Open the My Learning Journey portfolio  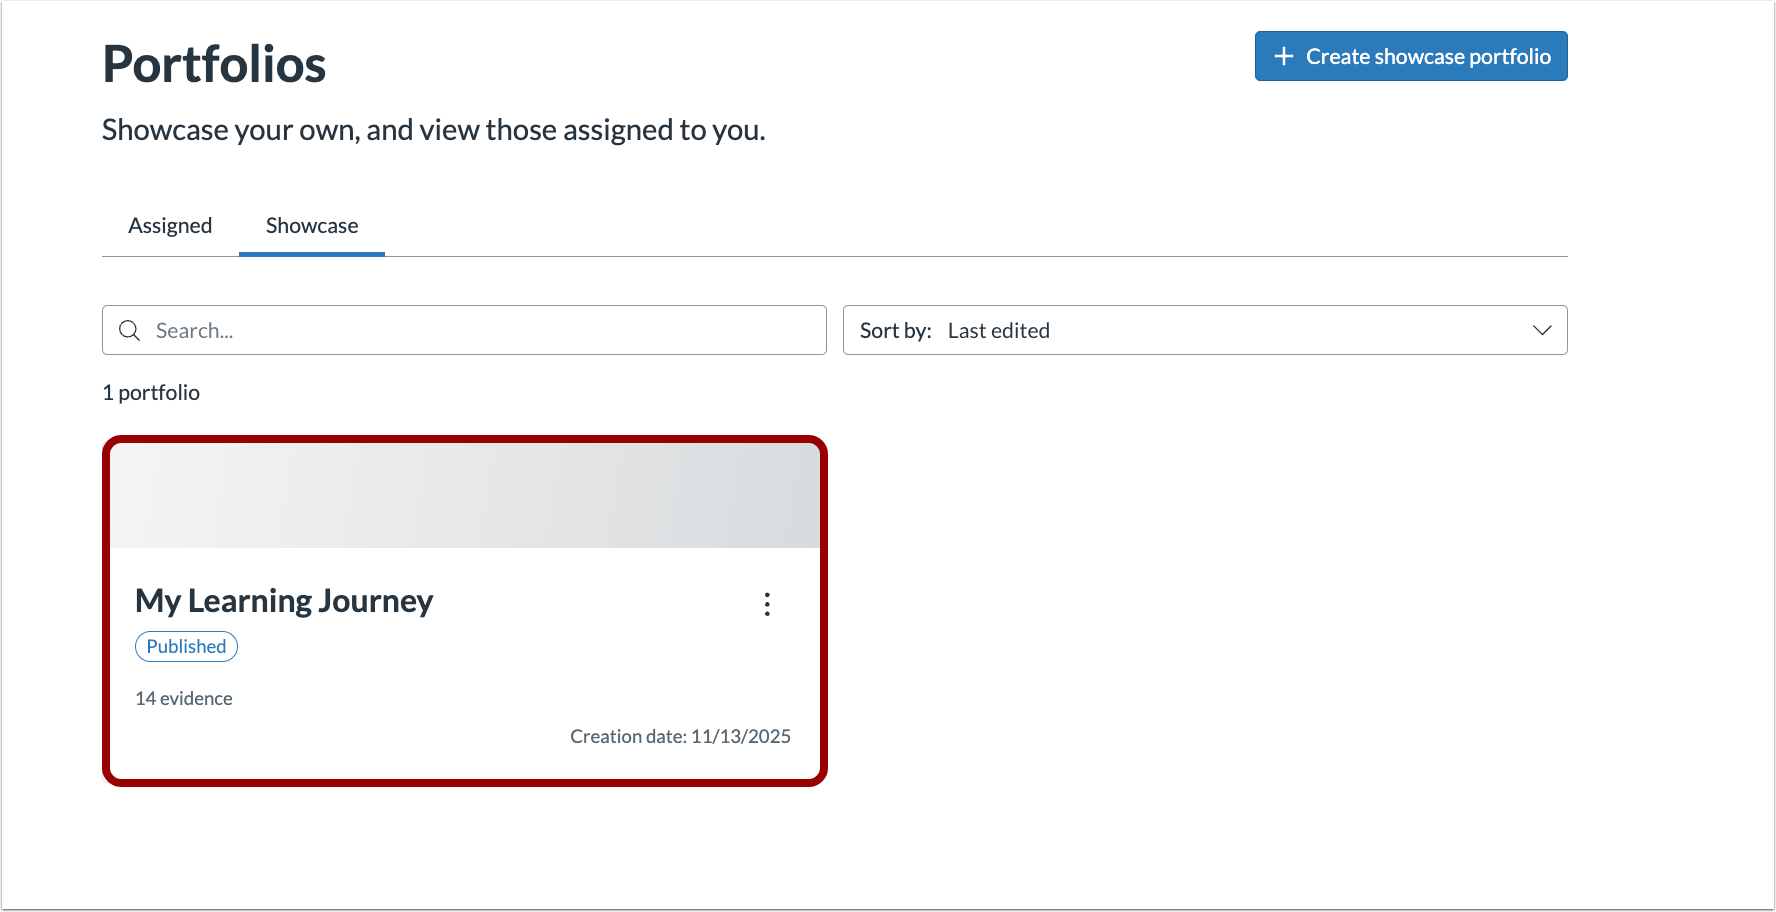coord(284,600)
